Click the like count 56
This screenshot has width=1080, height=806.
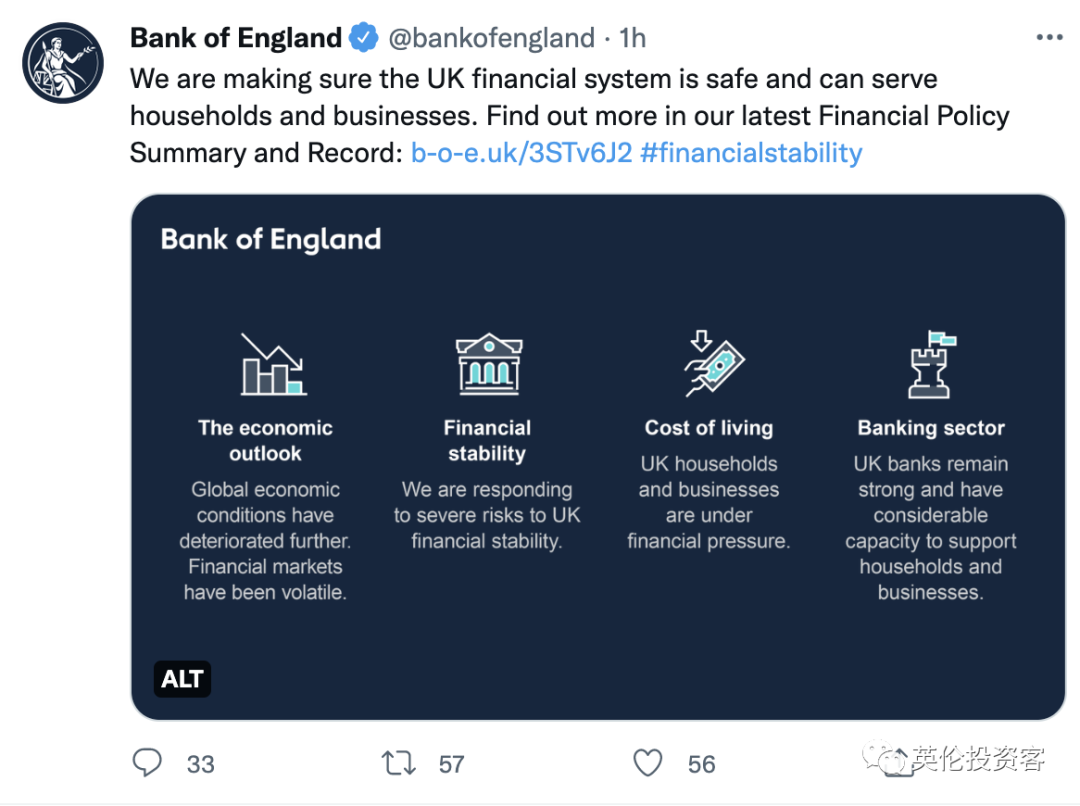(x=701, y=764)
